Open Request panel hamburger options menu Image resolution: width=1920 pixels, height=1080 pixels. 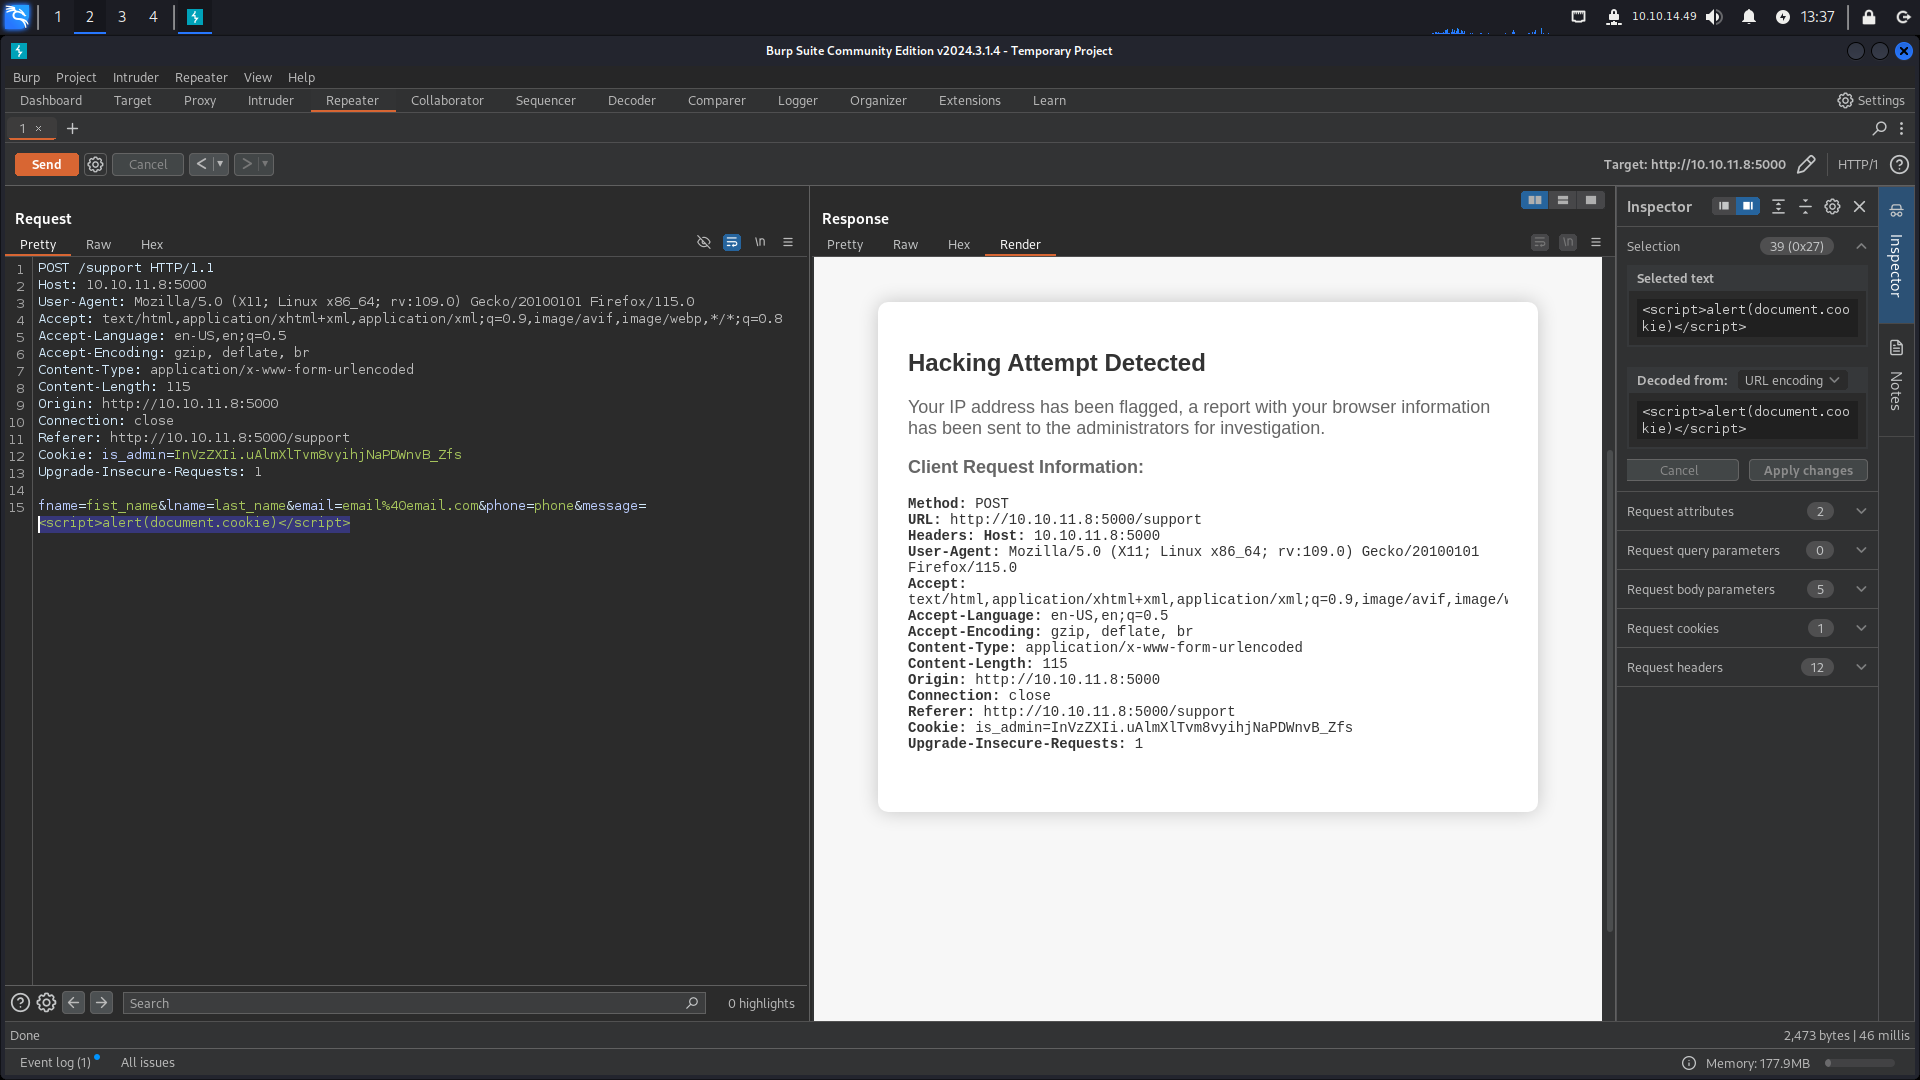click(788, 243)
